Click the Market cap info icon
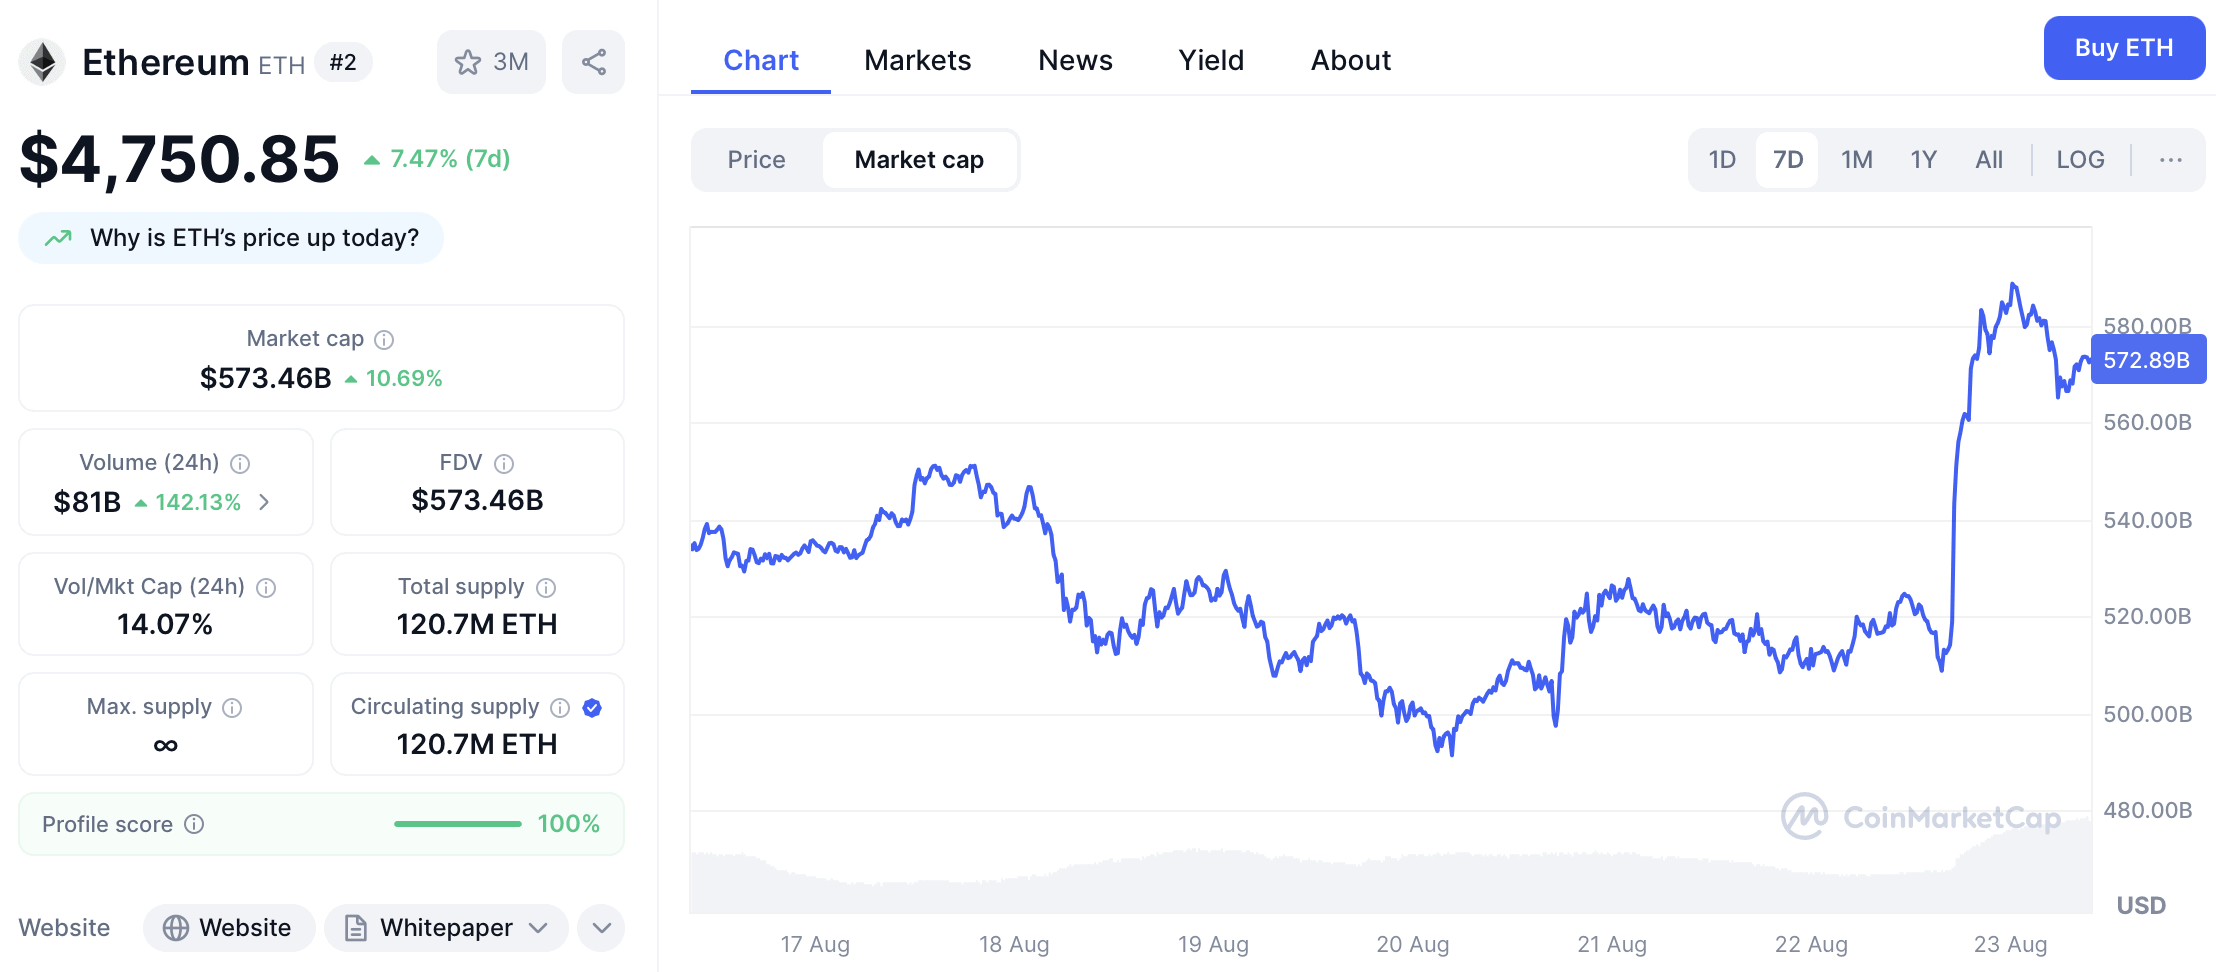 coord(384,340)
